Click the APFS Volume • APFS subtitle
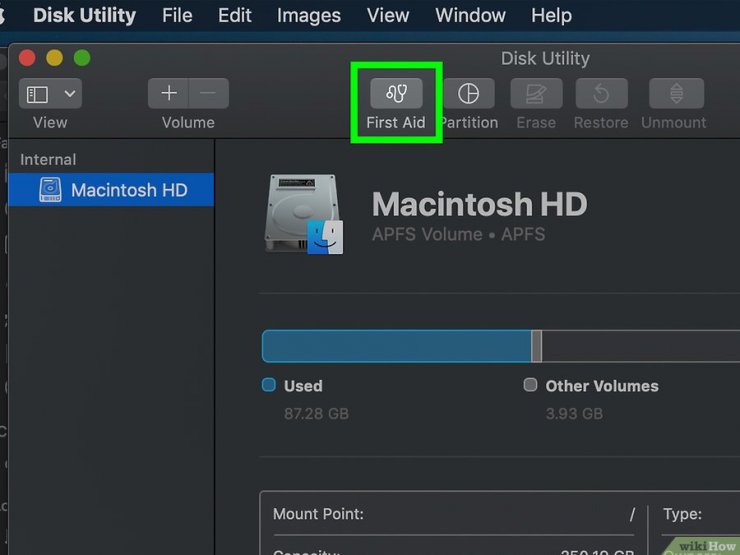Screen dimensions: 740x555 click(x=458, y=234)
